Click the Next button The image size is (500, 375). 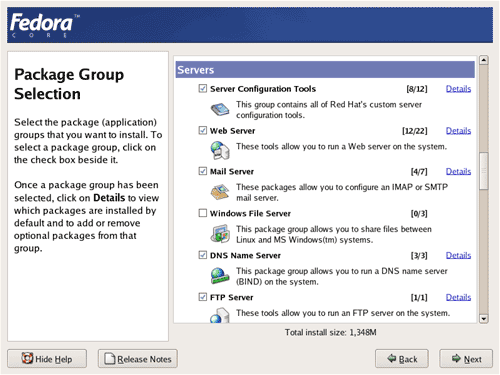point(466,359)
